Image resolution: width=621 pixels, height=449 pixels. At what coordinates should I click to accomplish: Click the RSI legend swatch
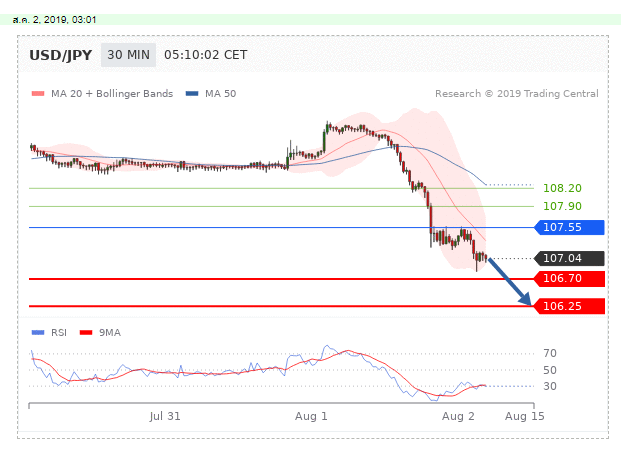38,333
